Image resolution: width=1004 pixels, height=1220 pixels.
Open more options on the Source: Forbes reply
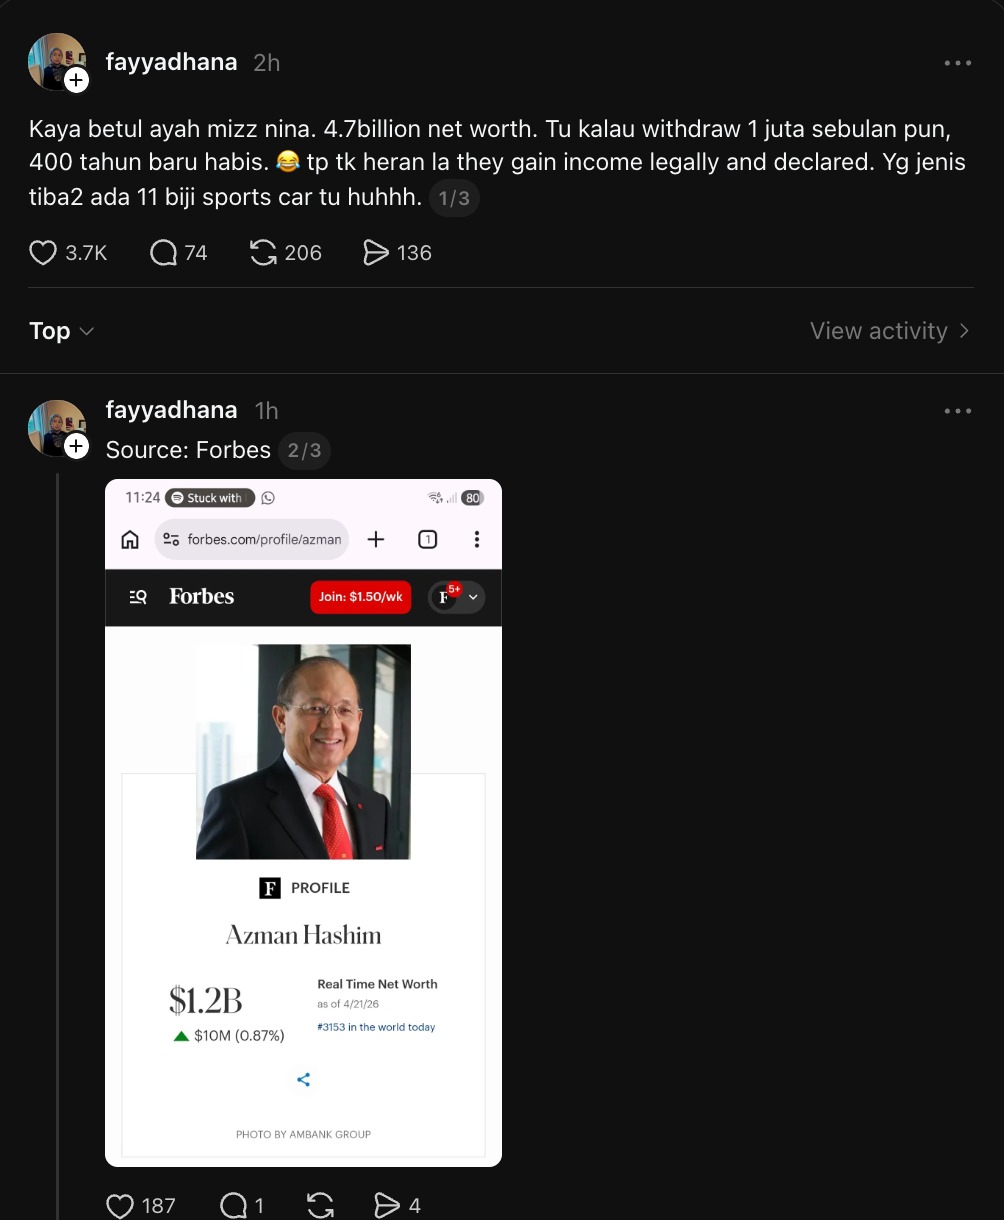pyautogui.click(x=957, y=411)
